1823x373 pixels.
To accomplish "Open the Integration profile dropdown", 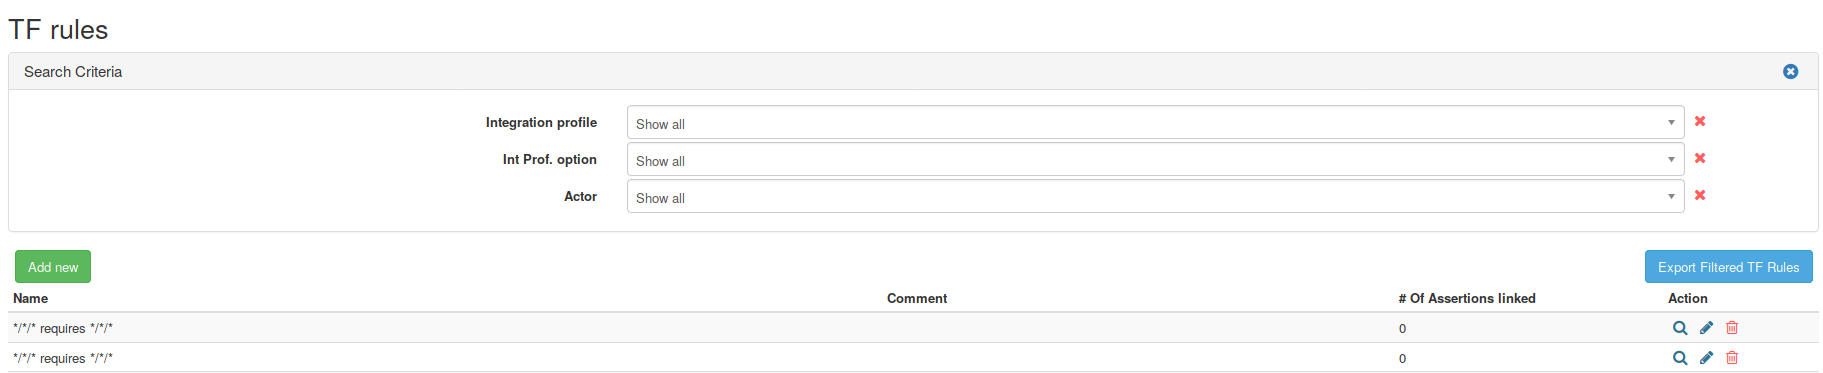I will (1155, 122).
